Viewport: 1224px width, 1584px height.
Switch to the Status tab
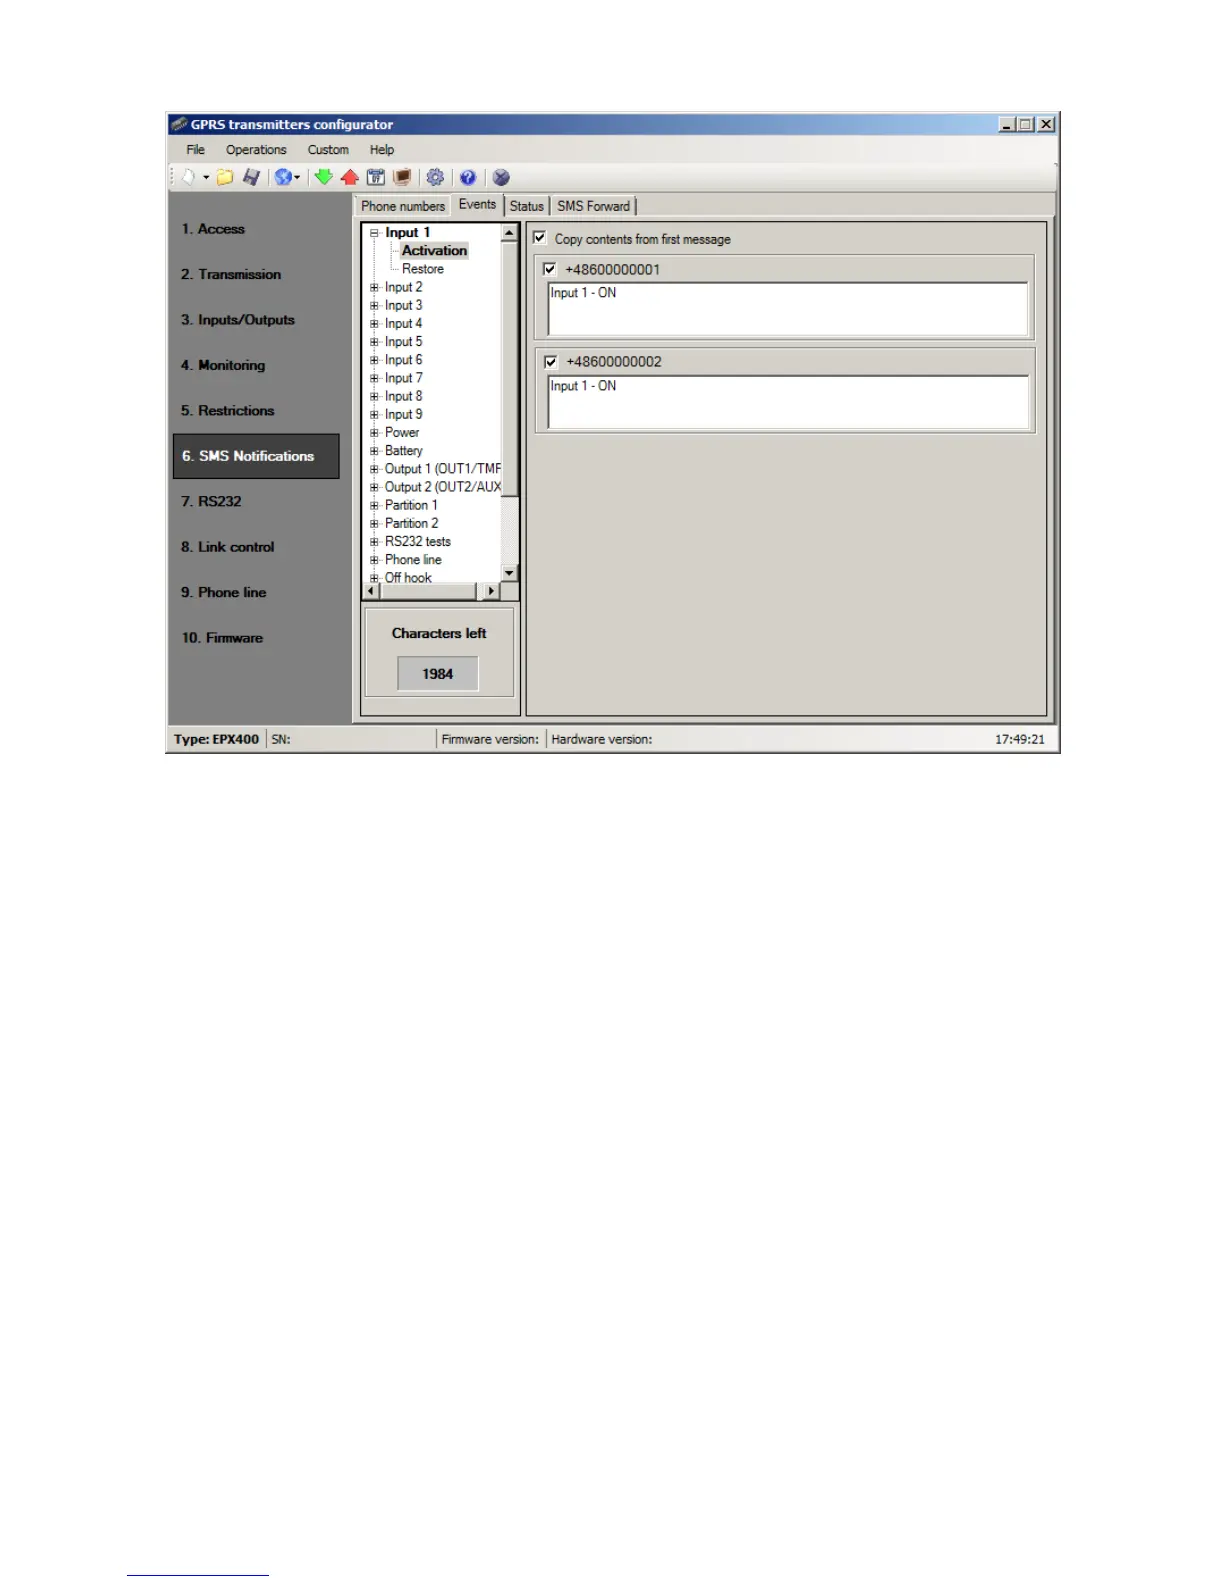coord(527,206)
